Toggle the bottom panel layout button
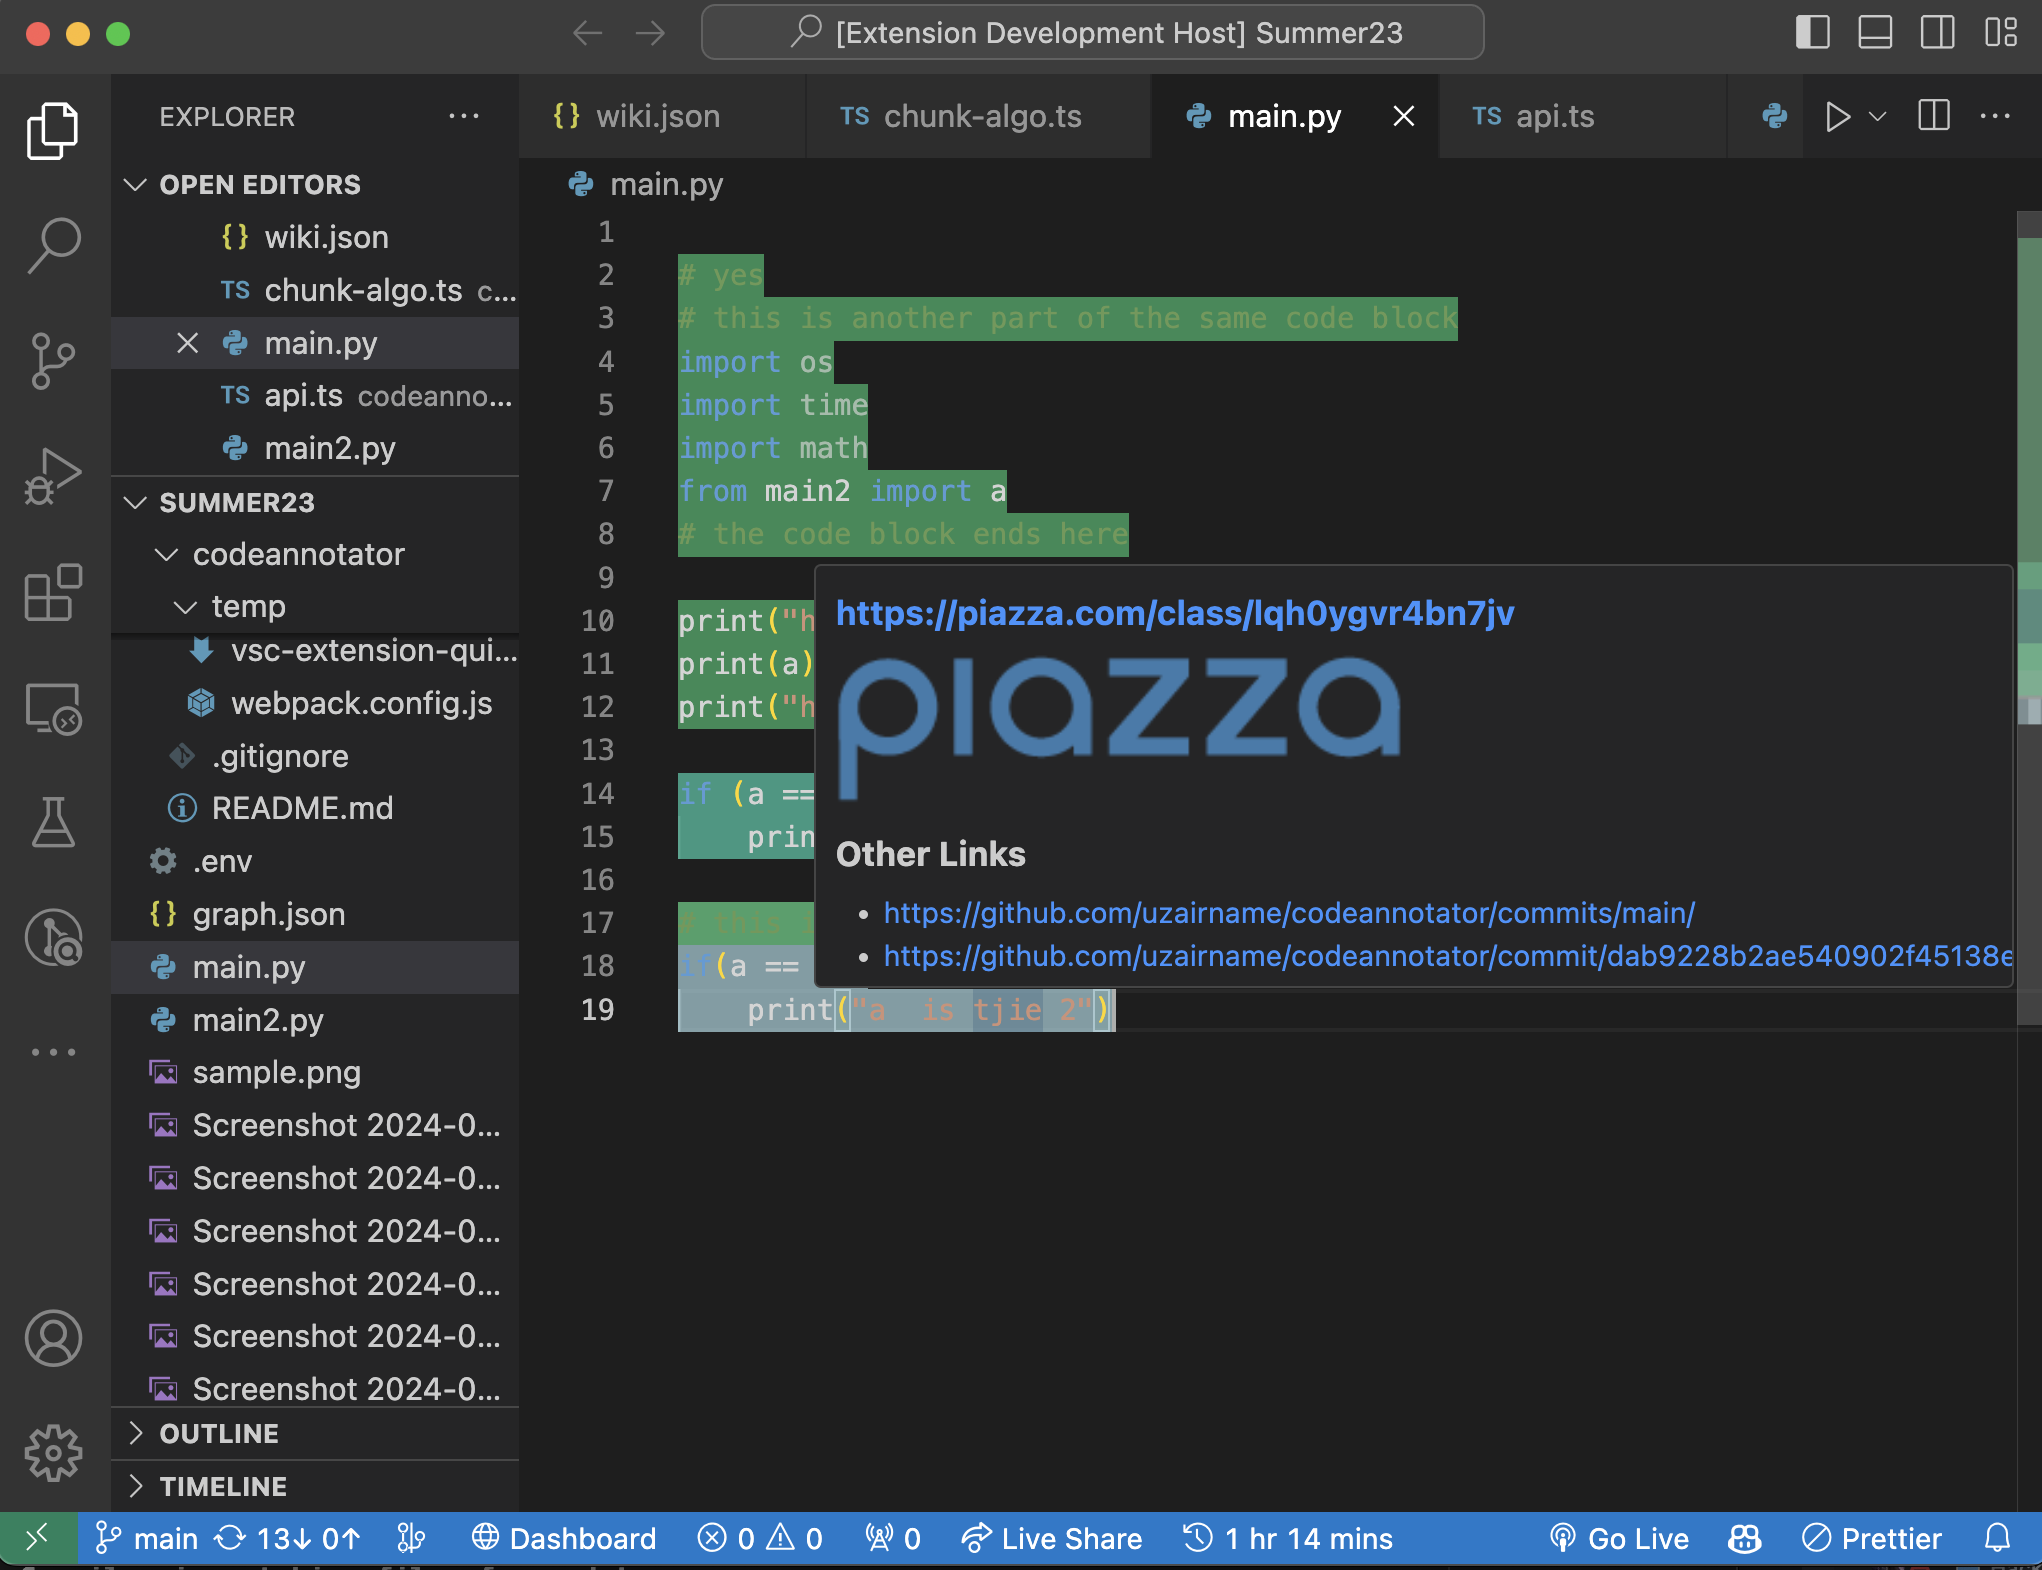This screenshot has height=1570, width=2042. coord(1875,33)
